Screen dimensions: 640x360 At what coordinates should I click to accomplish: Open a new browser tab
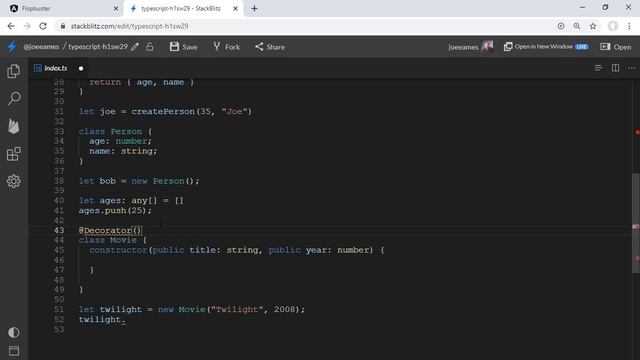coord(254,8)
